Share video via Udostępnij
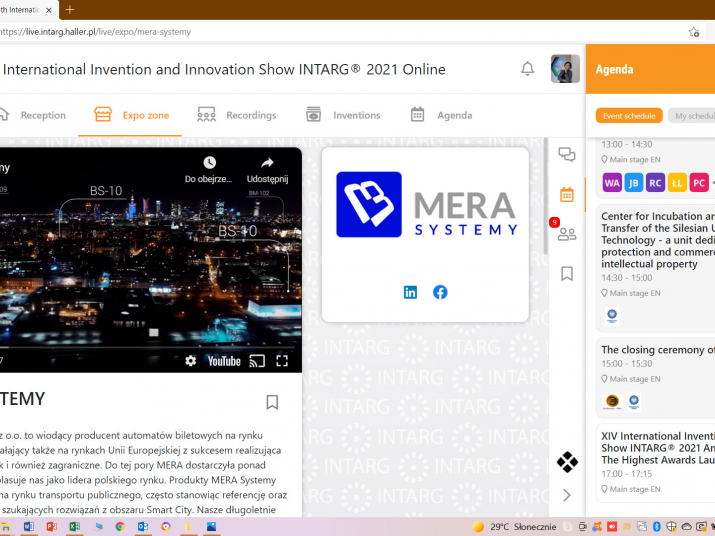715x536 pixels. pos(267,169)
